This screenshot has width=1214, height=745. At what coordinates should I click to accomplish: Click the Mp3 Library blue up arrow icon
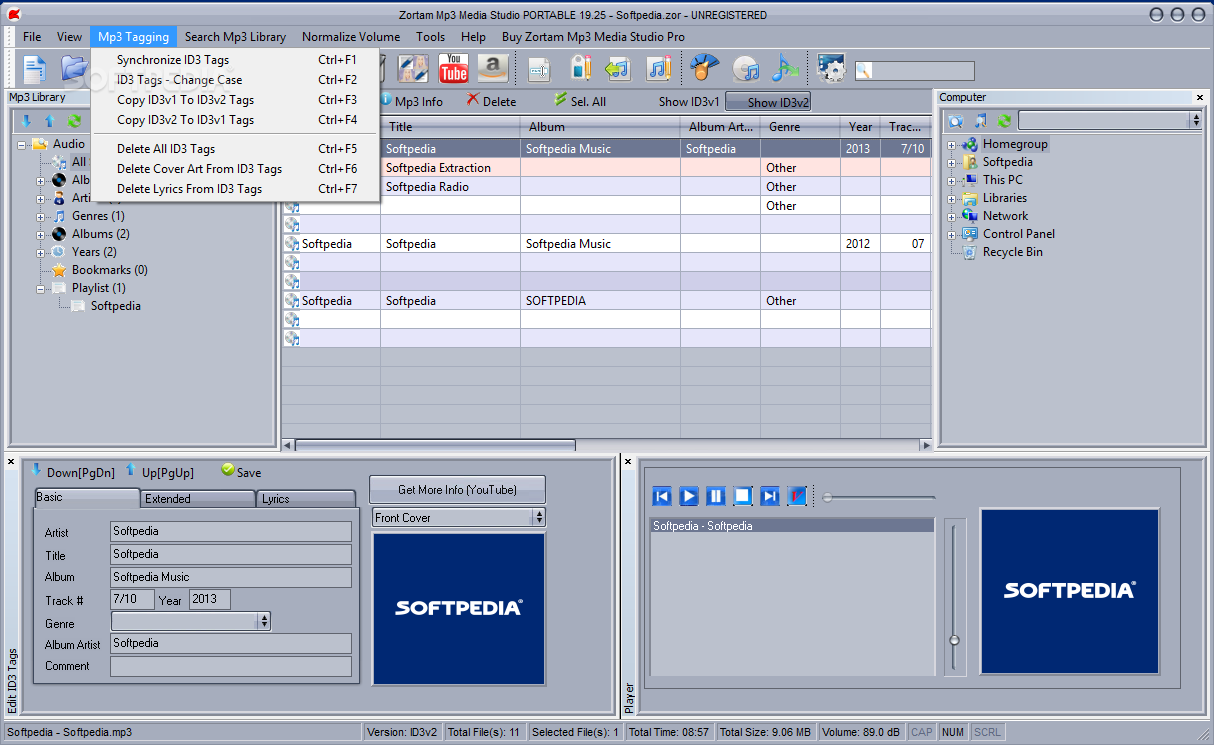tap(49, 120)
